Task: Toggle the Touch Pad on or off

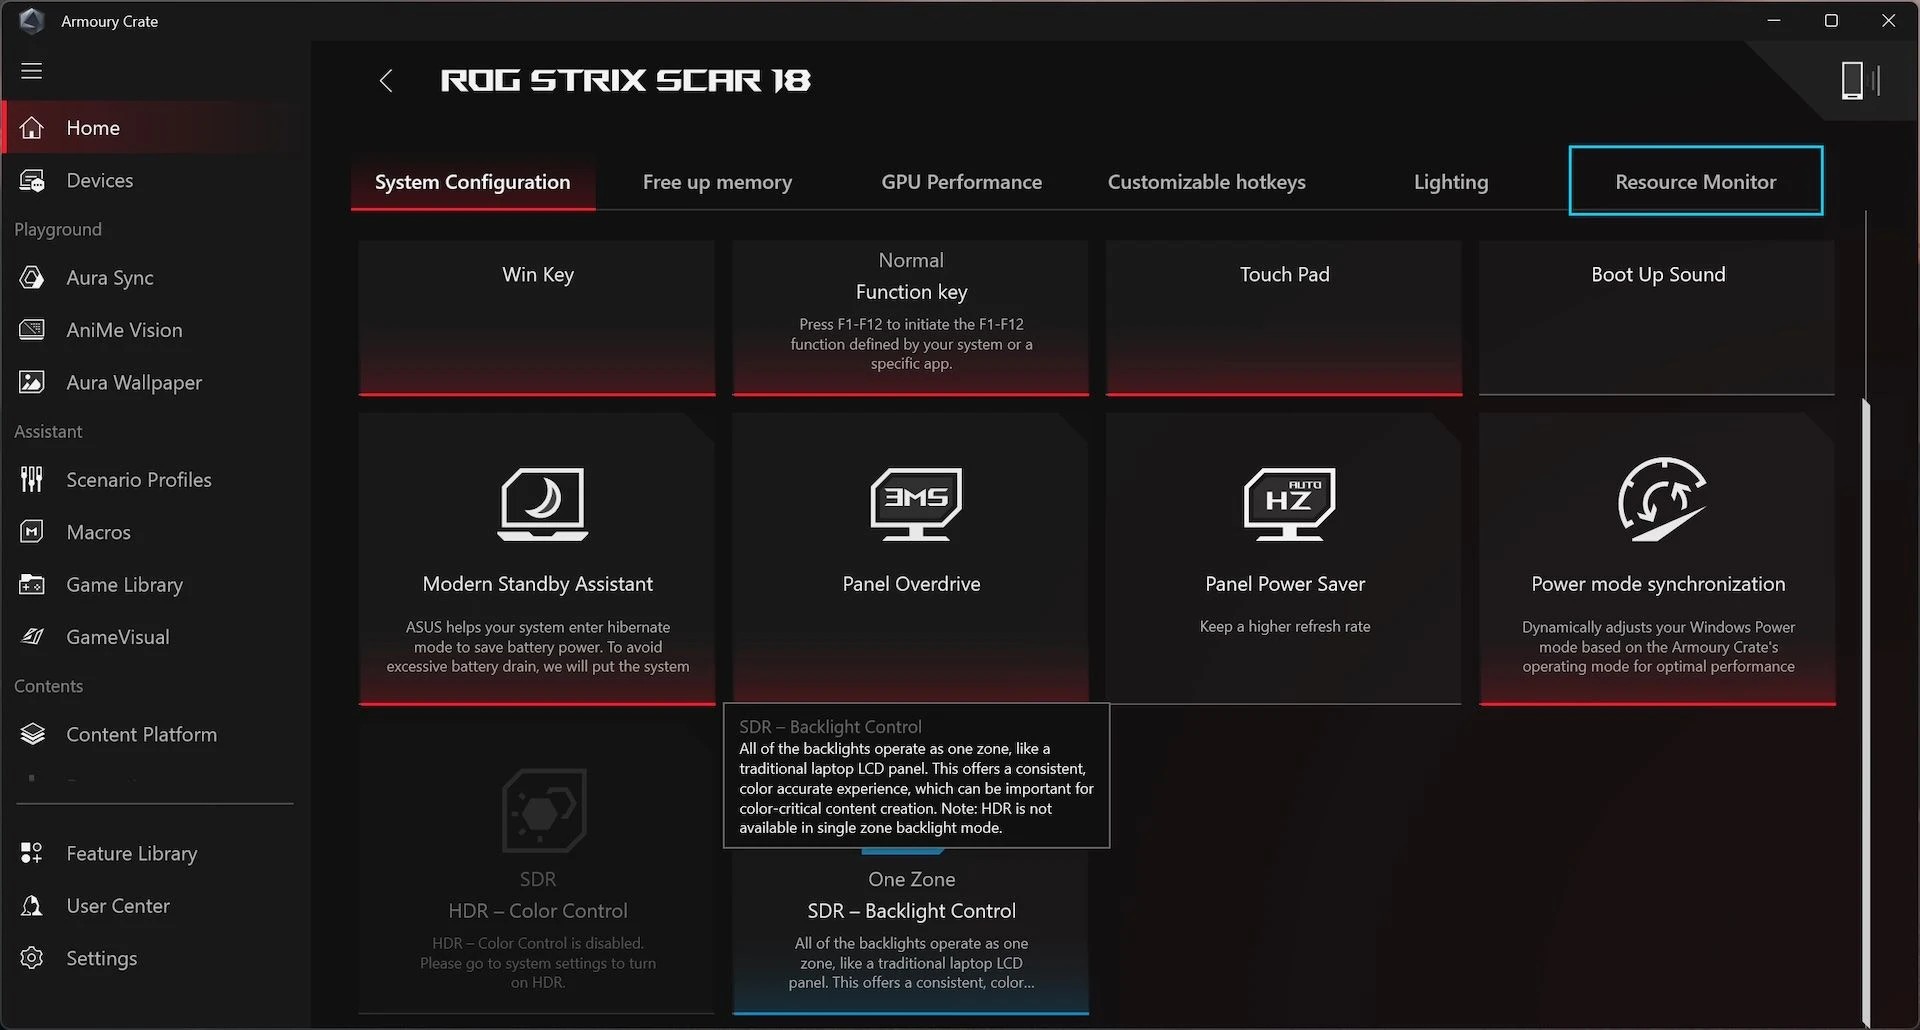Action: 1283,317
